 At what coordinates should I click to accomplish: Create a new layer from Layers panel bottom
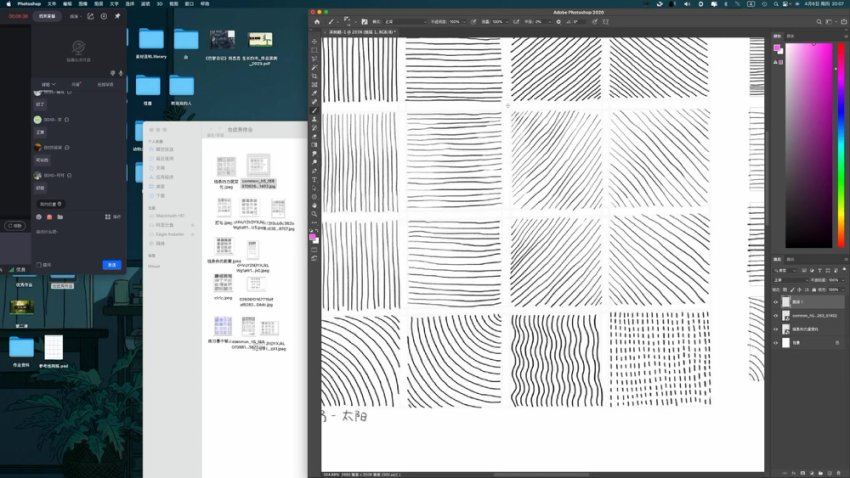click(829, 473)
